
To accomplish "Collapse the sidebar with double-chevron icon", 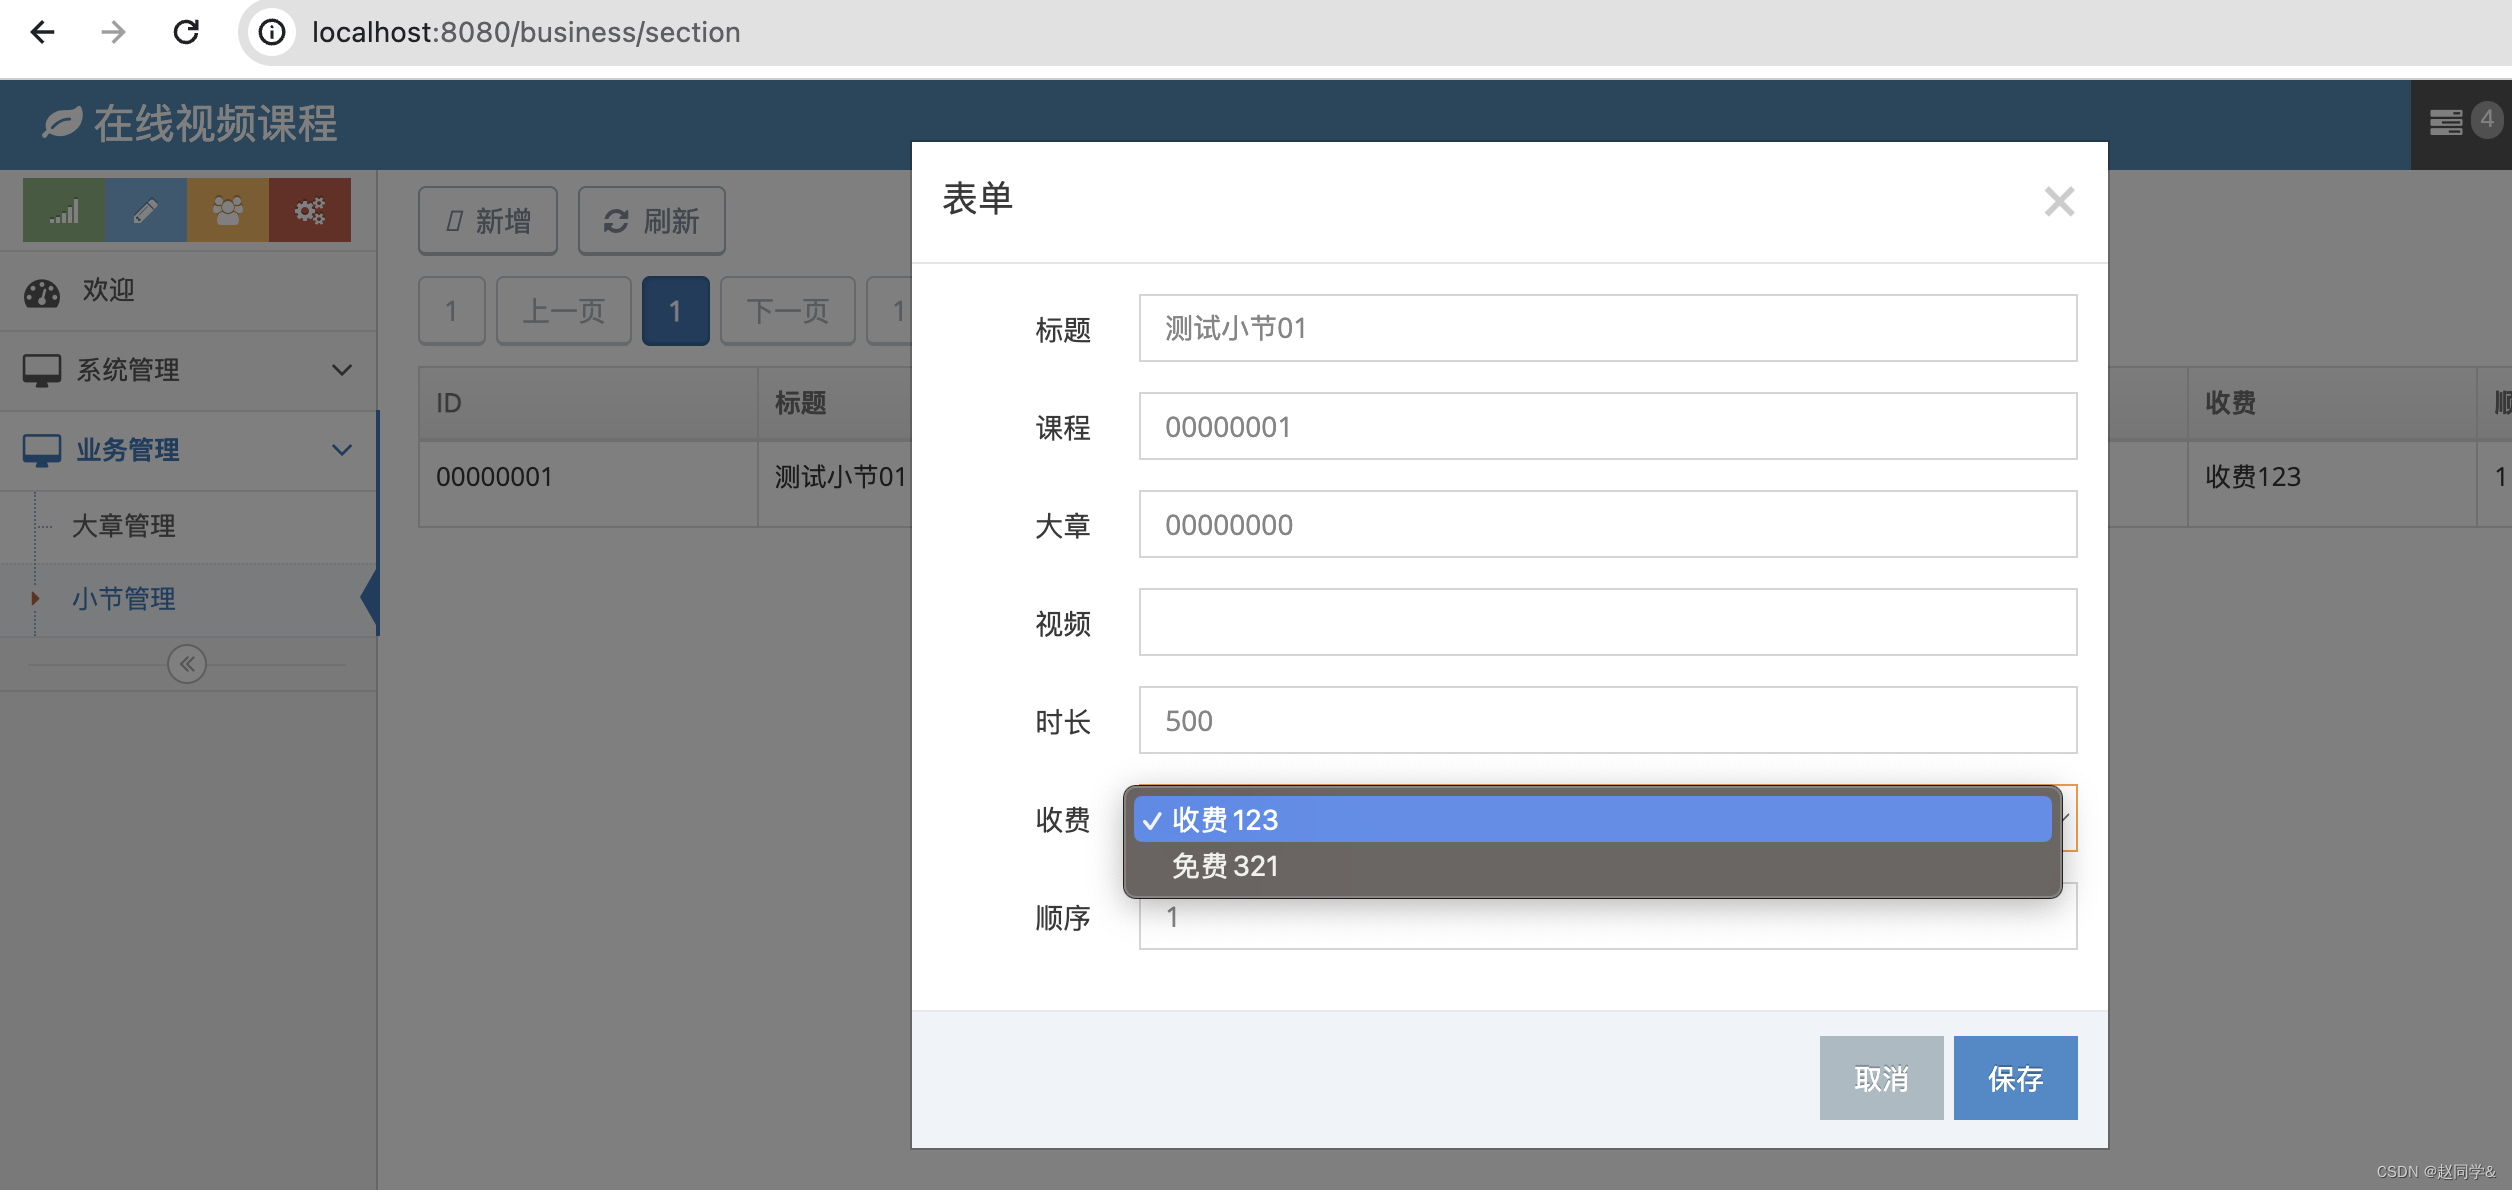I will [187, 664].
